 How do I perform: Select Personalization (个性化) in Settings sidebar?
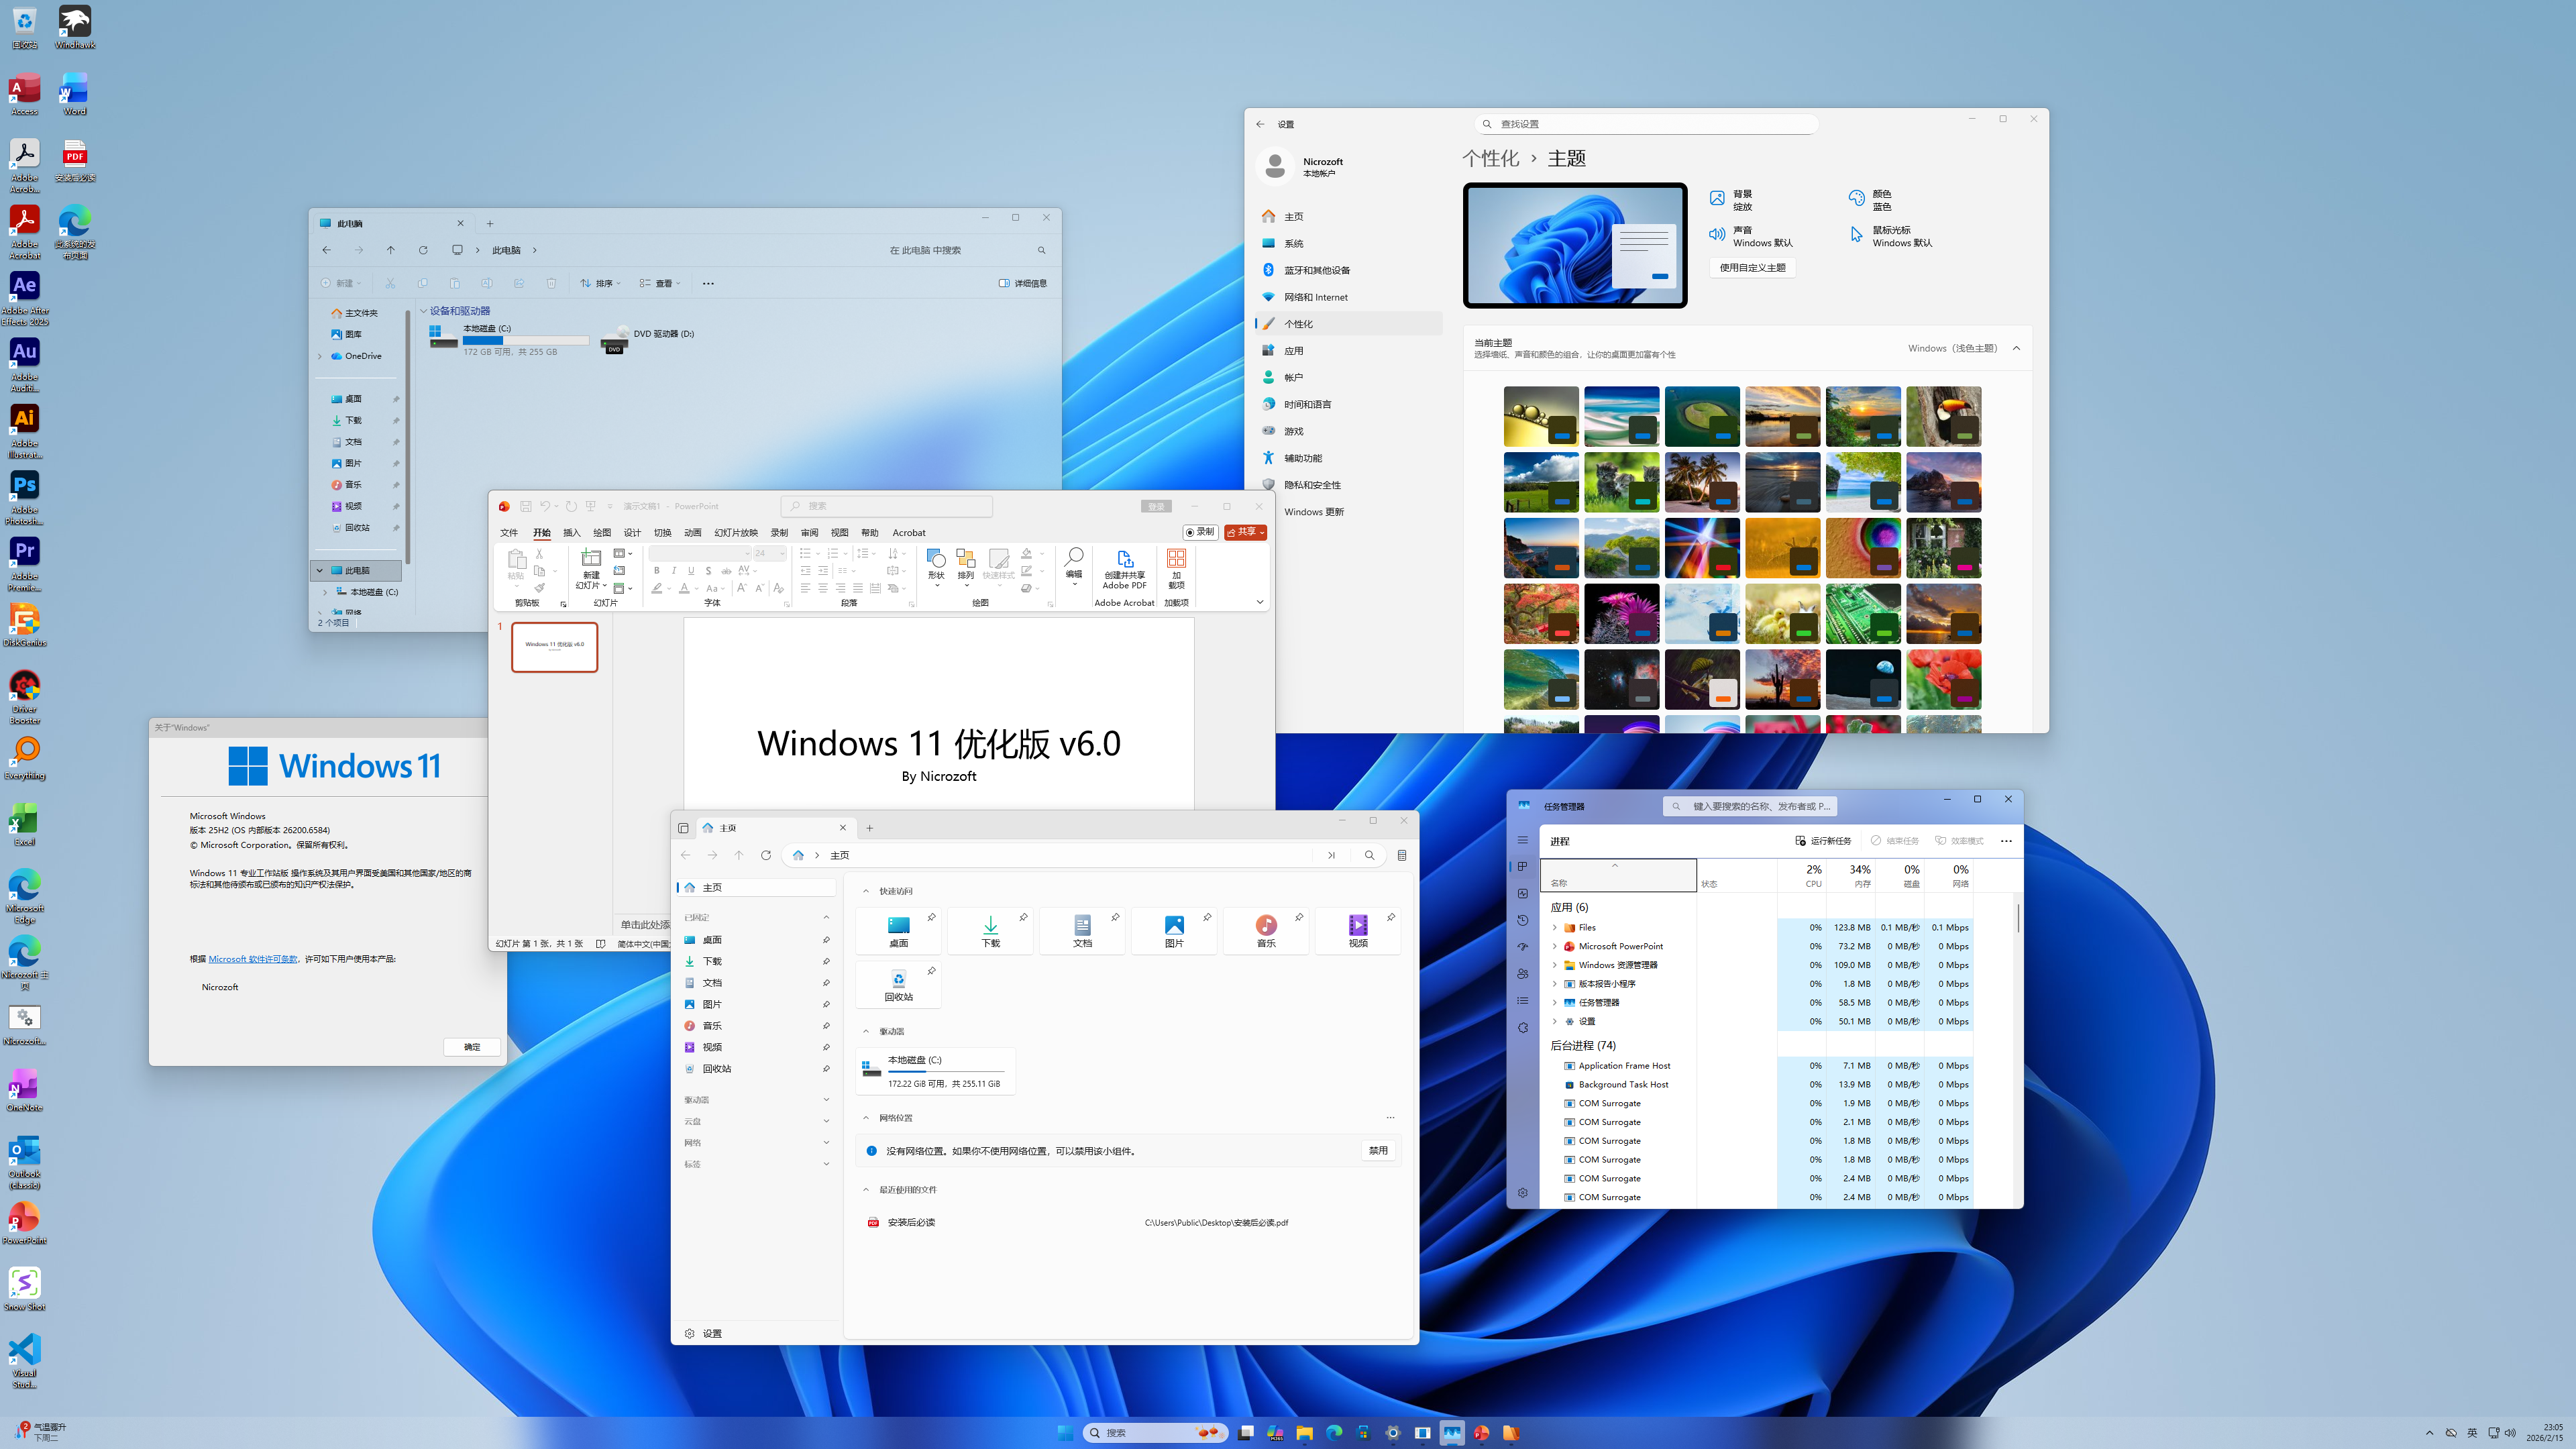click(x=1298, y=324)
